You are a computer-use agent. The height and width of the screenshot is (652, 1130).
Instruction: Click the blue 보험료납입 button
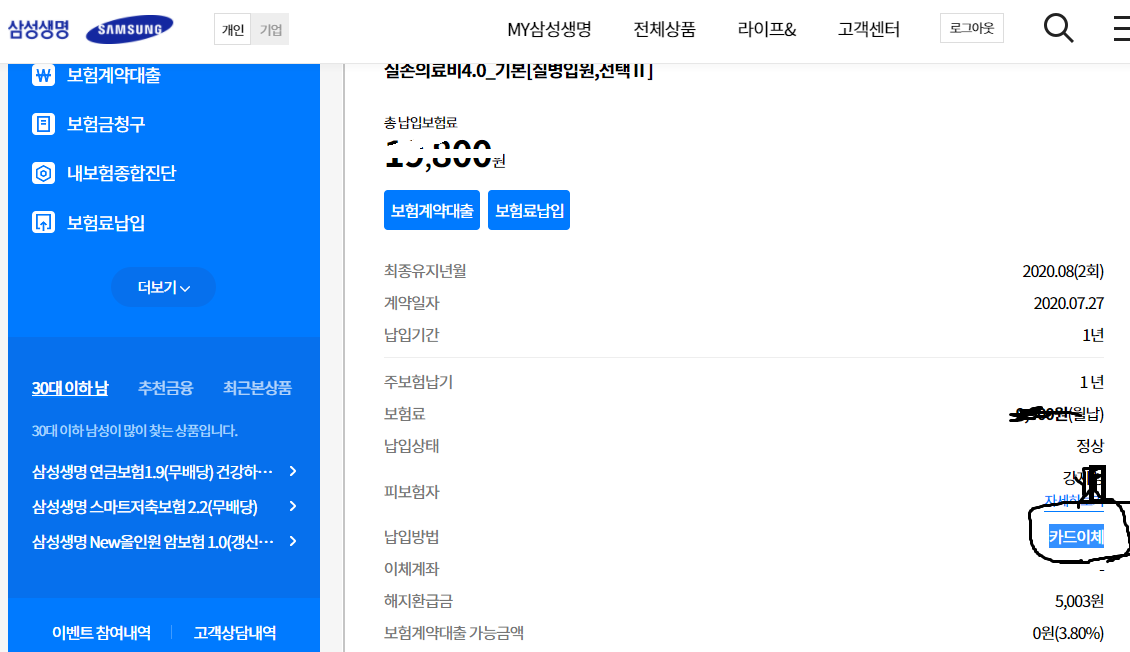click(x=529, y=210)
